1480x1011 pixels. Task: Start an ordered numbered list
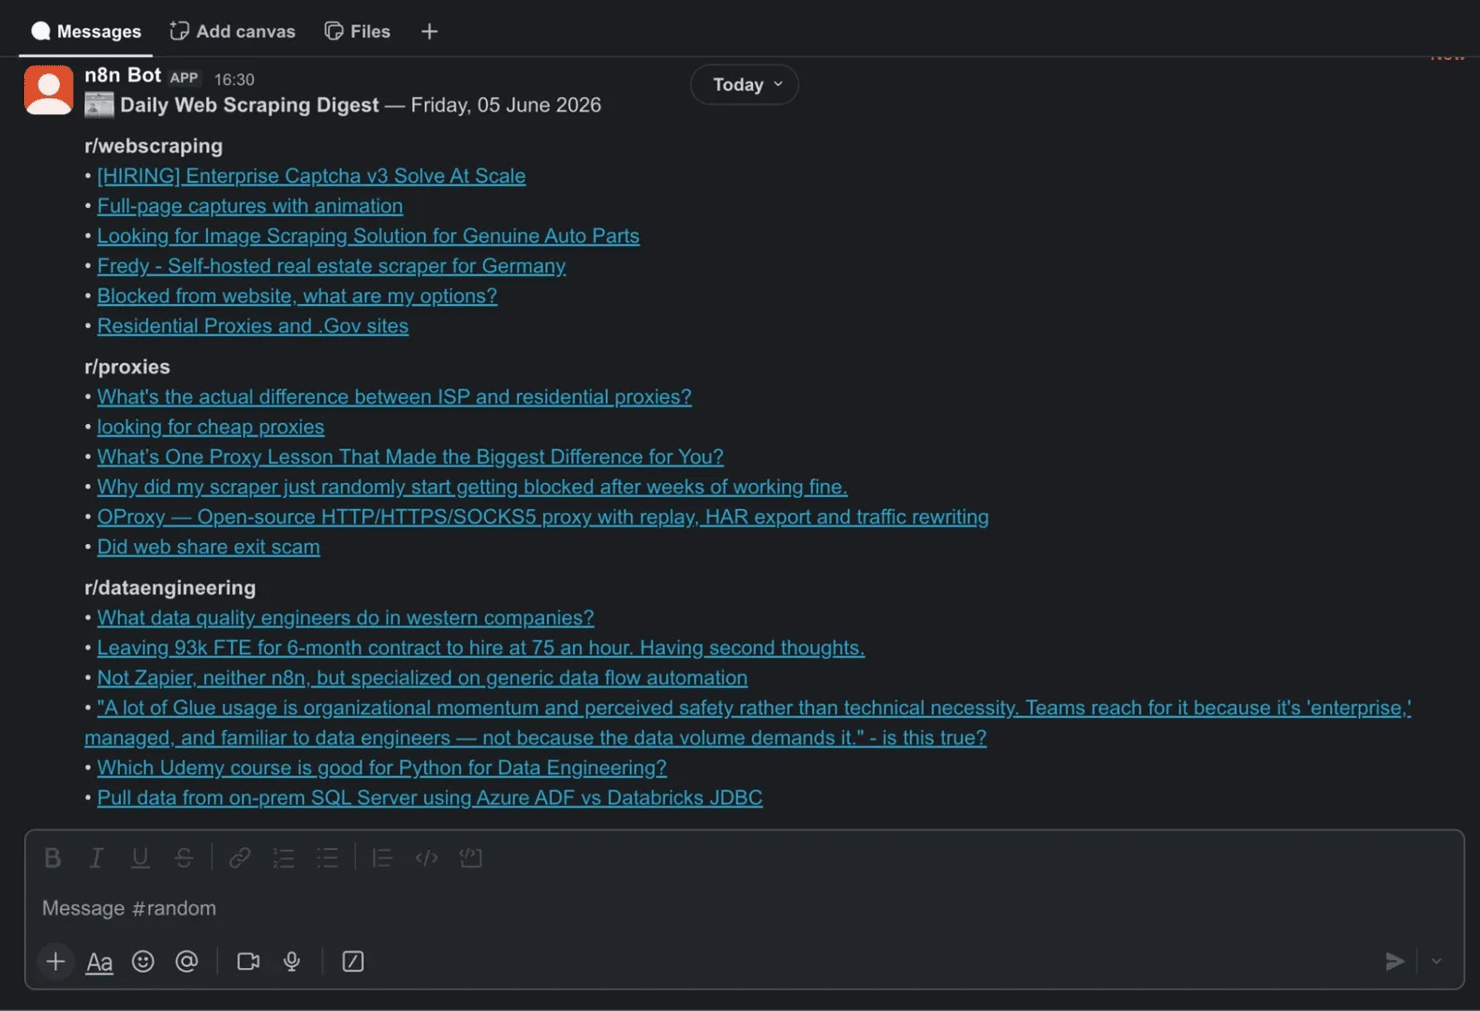284,858
